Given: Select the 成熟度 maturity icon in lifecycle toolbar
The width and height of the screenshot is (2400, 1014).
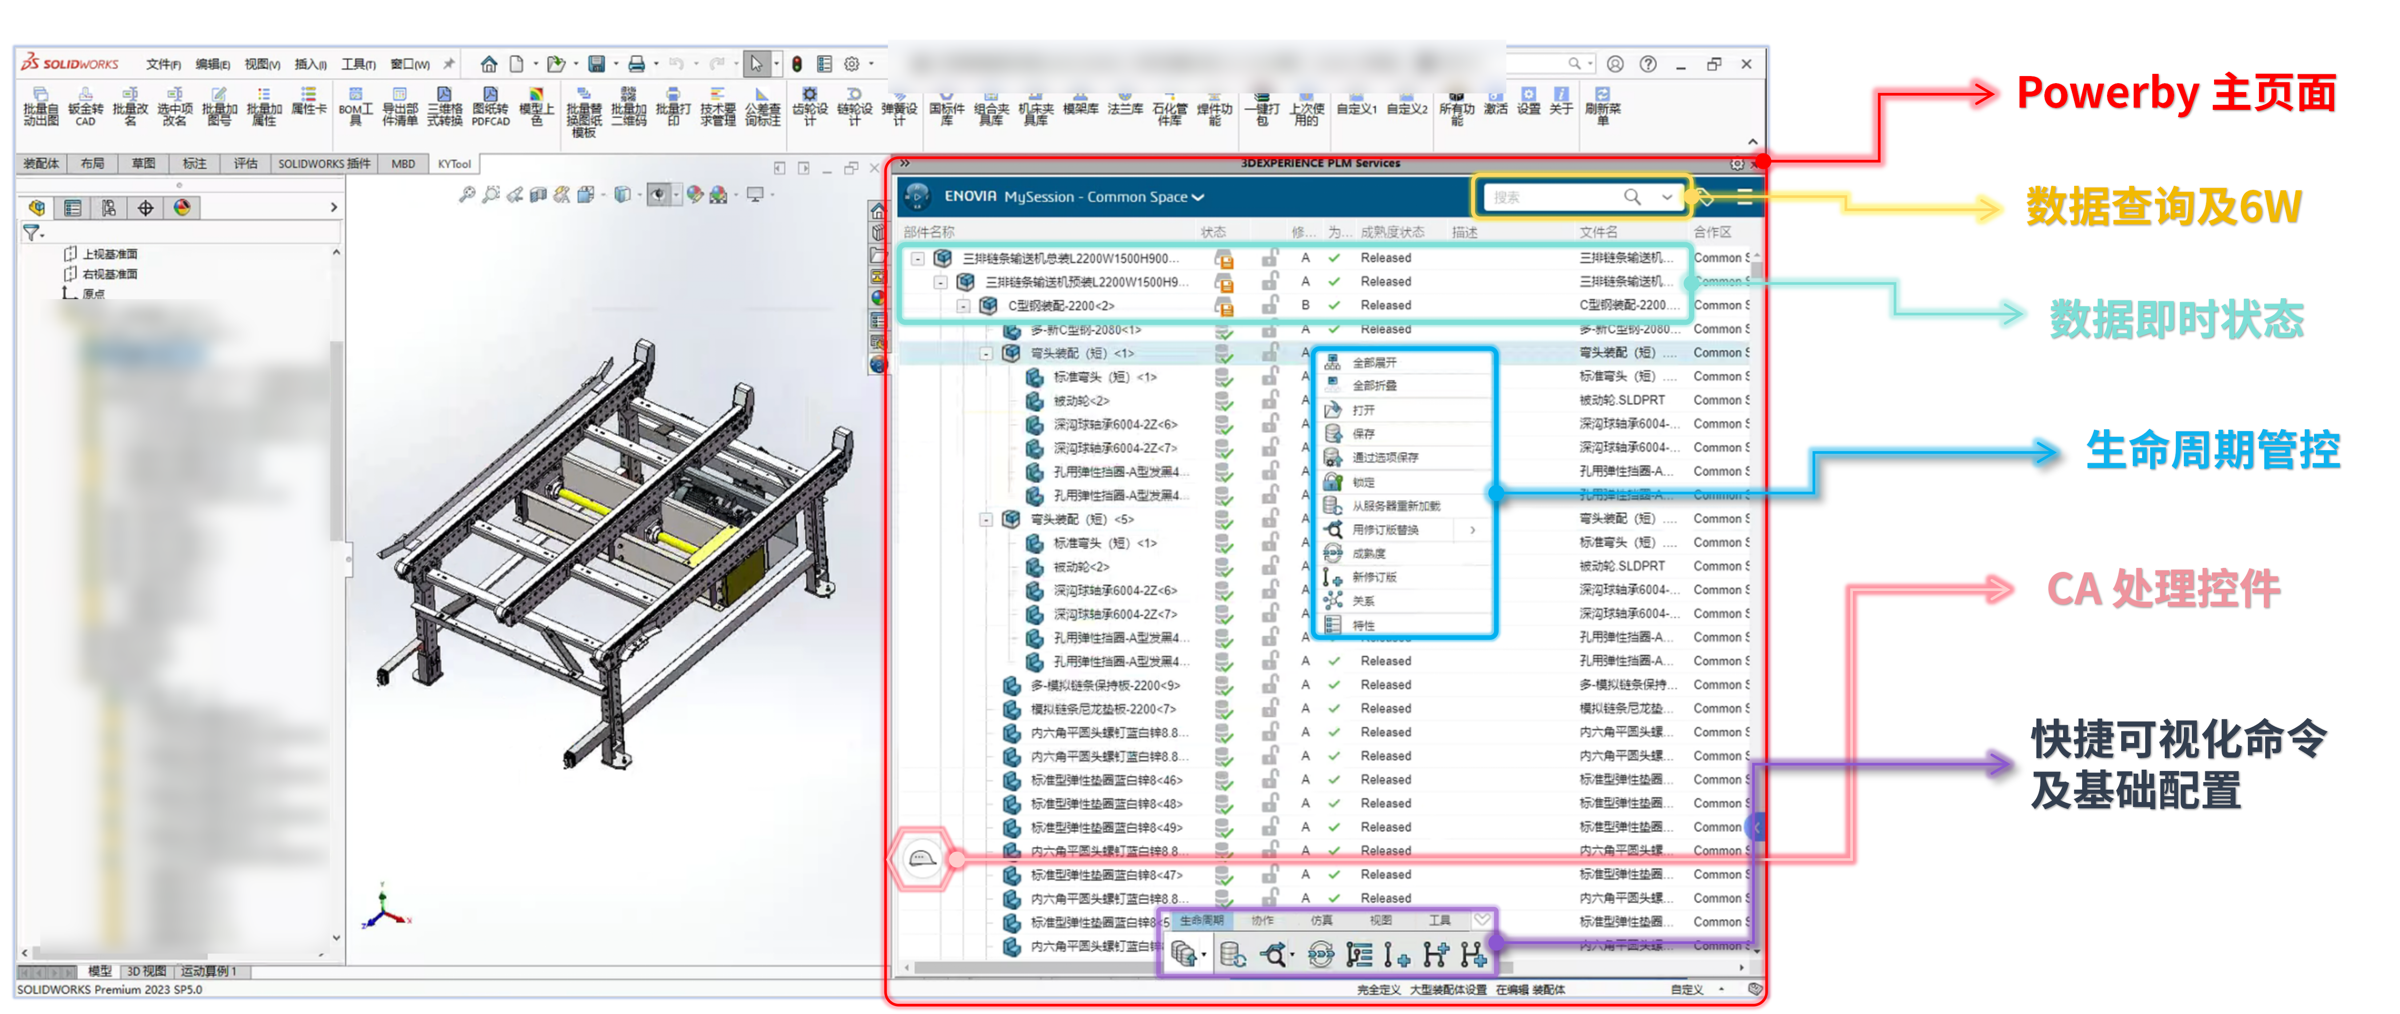Looking at the screenshot, I should pyautogui.click(x=1320, y=955).
